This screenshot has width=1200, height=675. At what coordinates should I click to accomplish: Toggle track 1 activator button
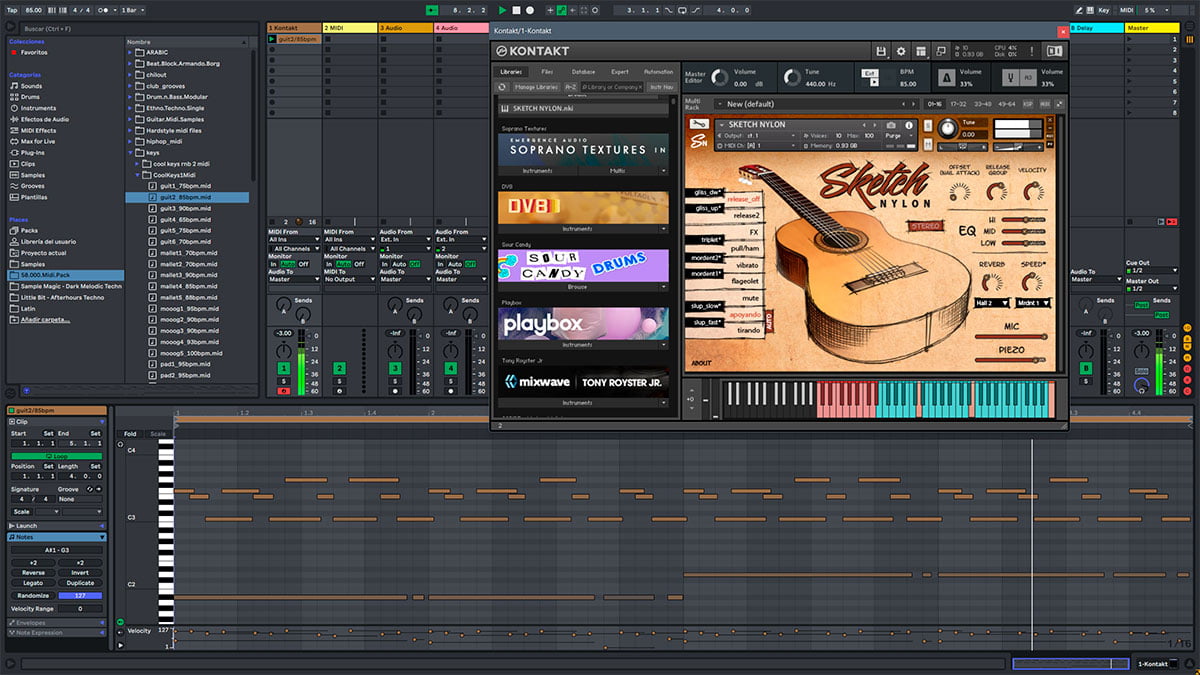[x=284, y=369]
